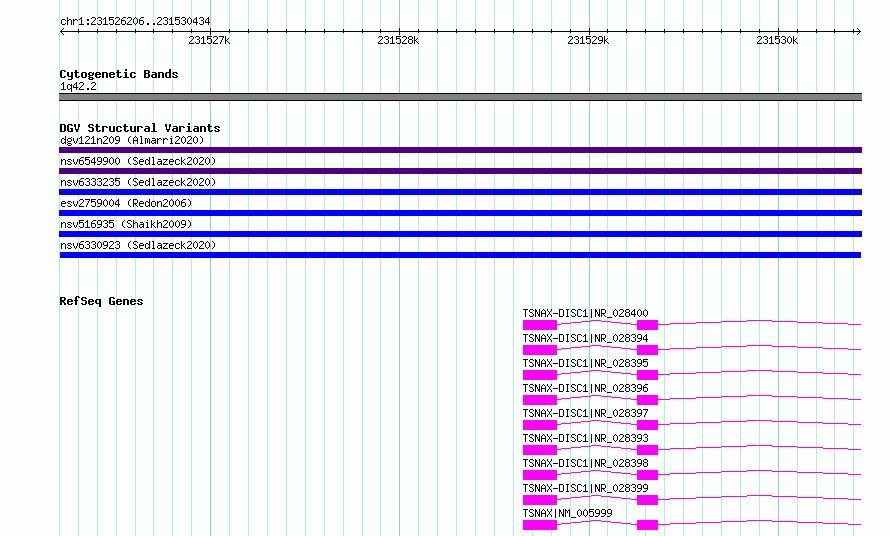
Task: Click the blue bar under esv2759004
Action: 460,213
